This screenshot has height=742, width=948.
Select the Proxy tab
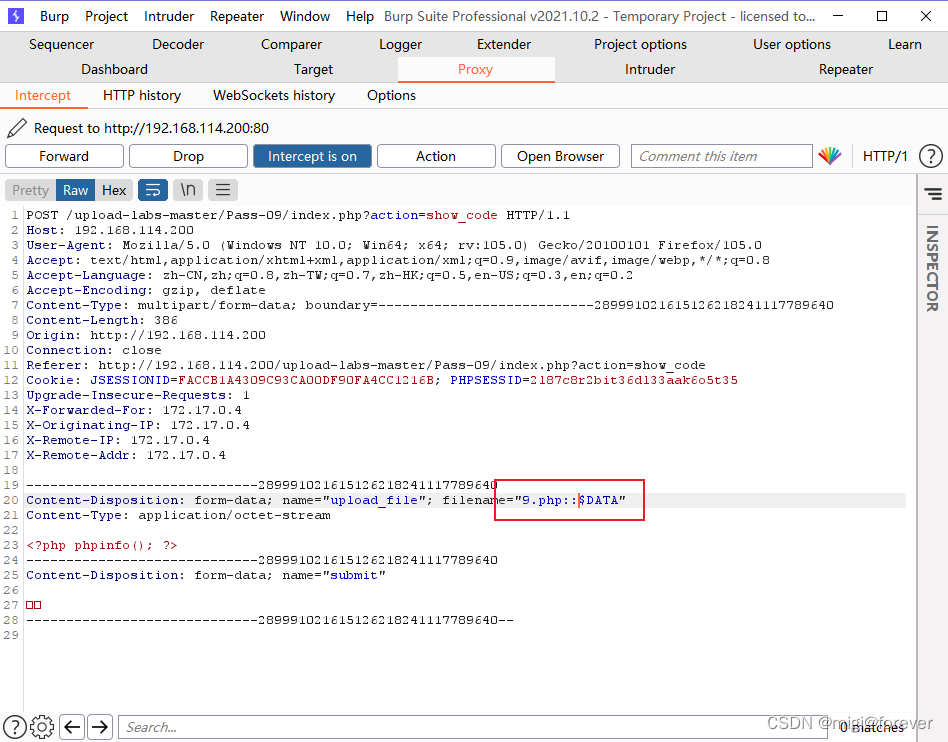[476, 70]
